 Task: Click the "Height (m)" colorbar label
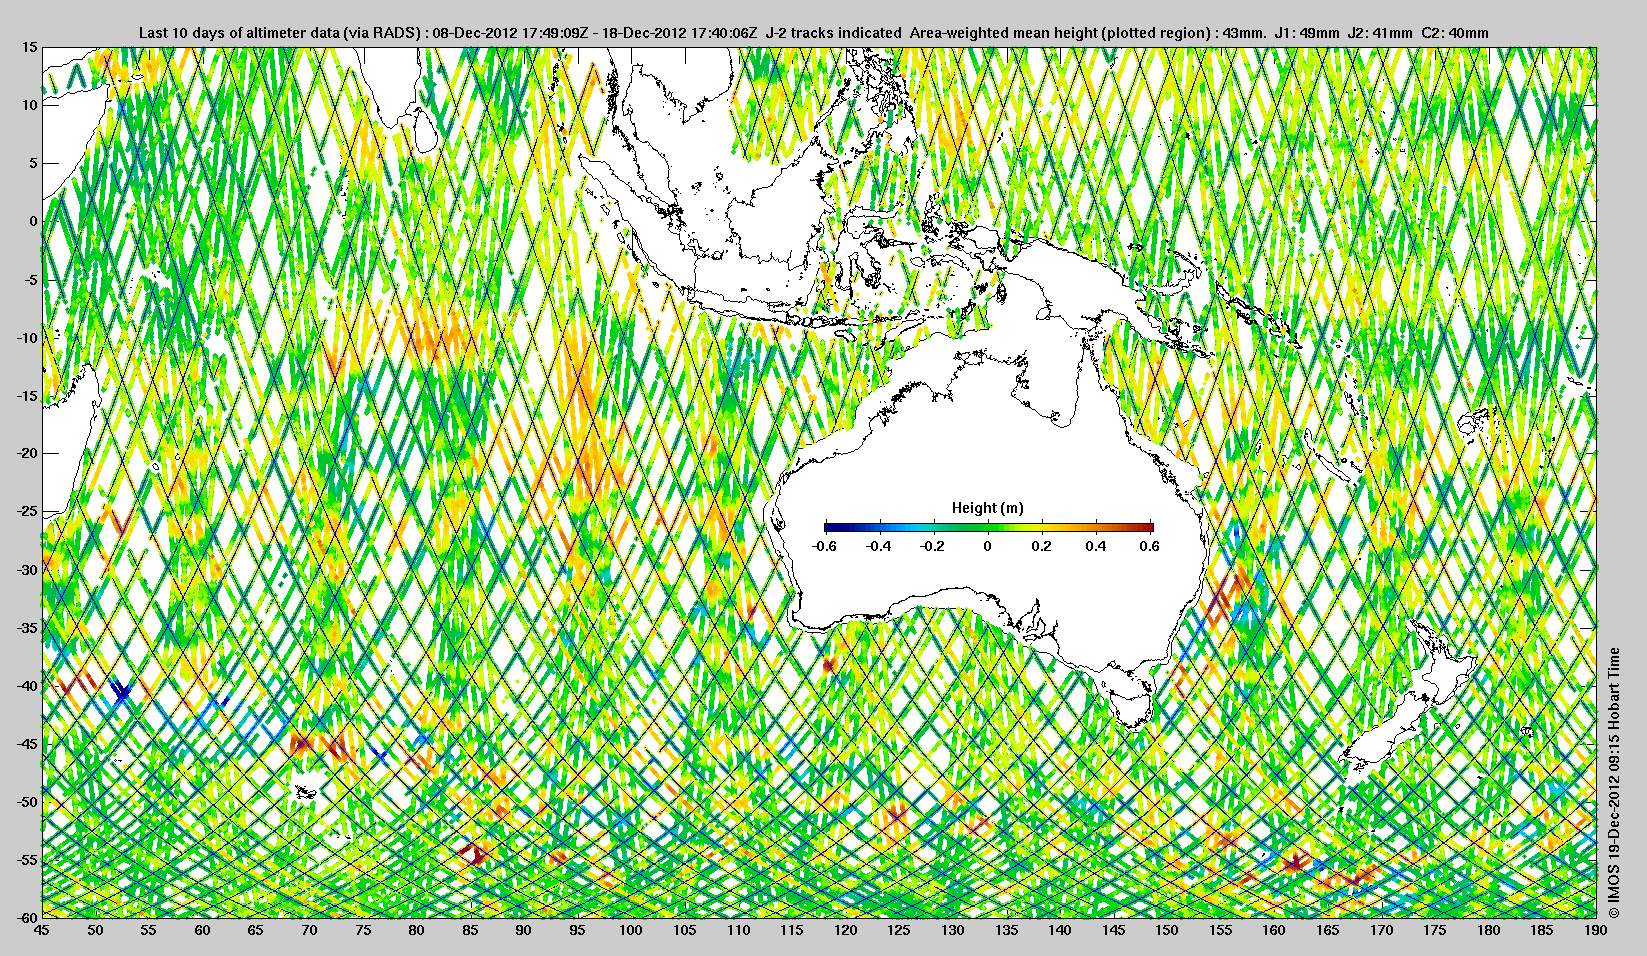pyautogui.click(x=988, y=508)
